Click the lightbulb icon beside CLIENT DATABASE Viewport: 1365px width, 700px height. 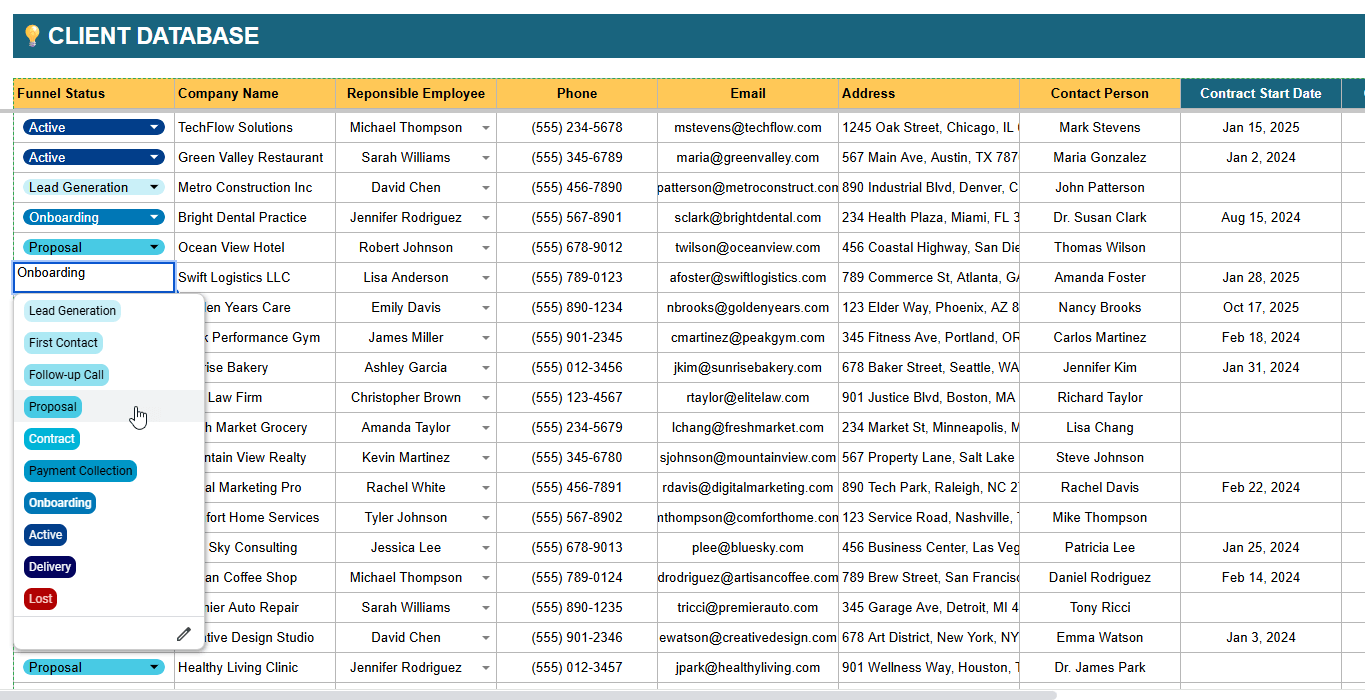pyautogui.click(x=32, y=34)
